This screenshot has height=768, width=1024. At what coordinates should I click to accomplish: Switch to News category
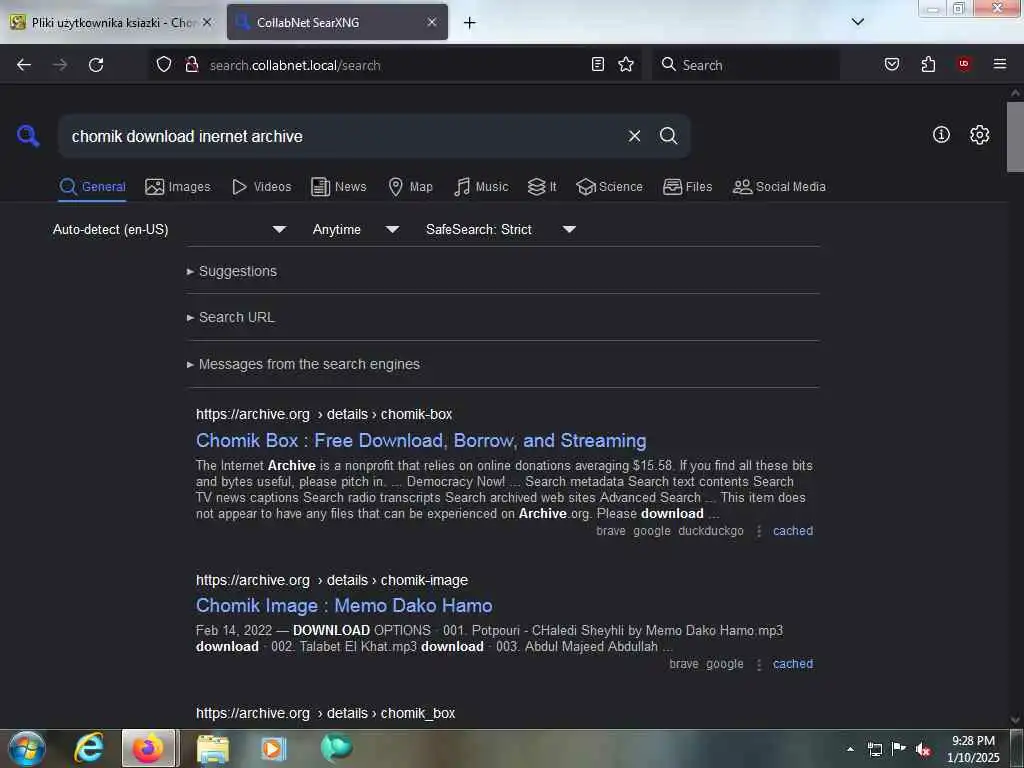click(x=339, y=187)
